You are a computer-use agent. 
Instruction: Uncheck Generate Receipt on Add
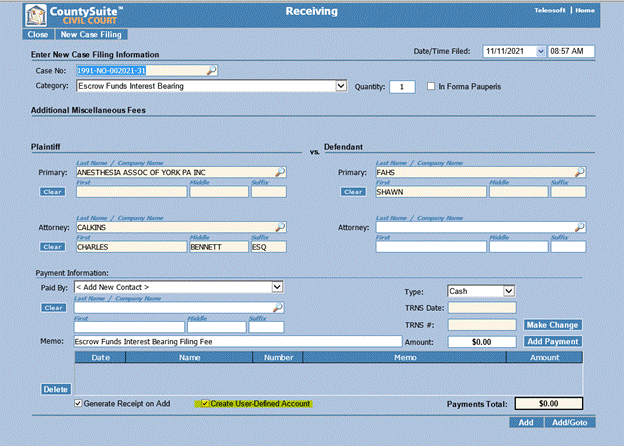click(78, 403)
